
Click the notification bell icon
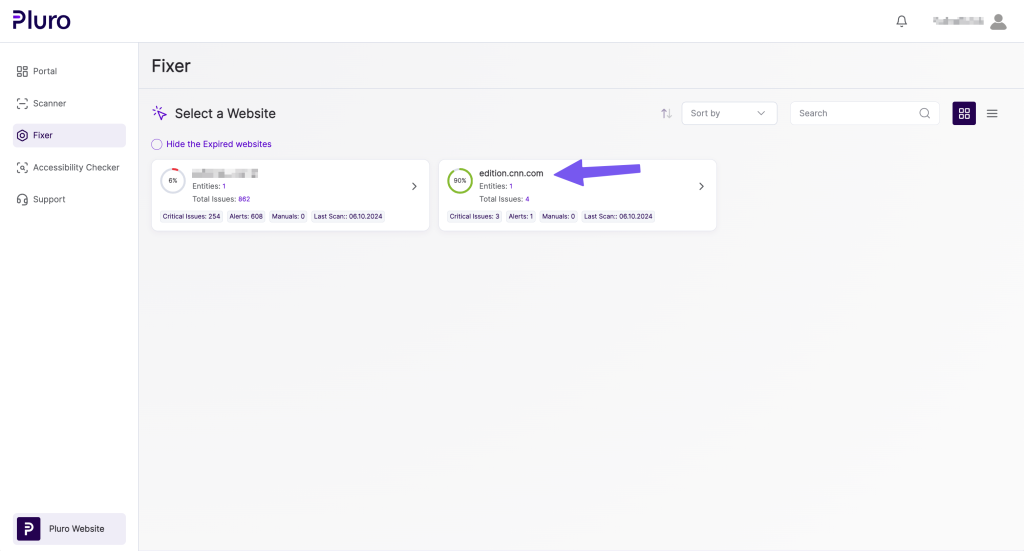coord(902,21)
